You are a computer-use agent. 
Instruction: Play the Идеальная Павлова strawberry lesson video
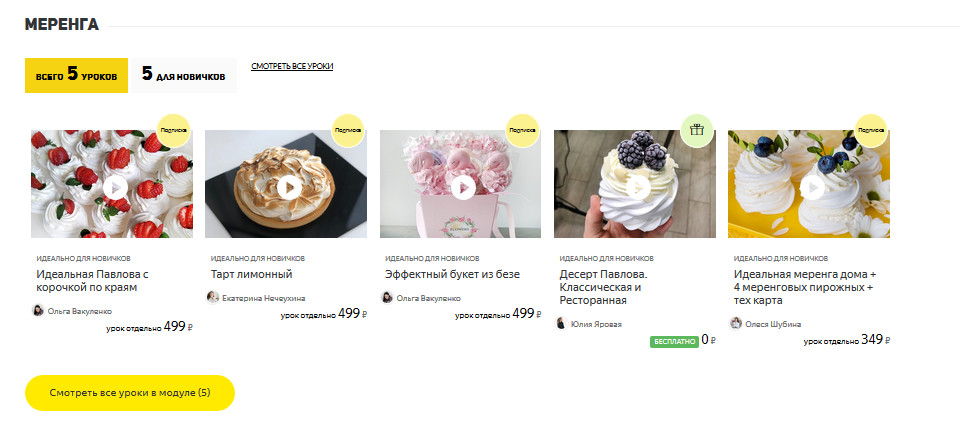(115, 187)
